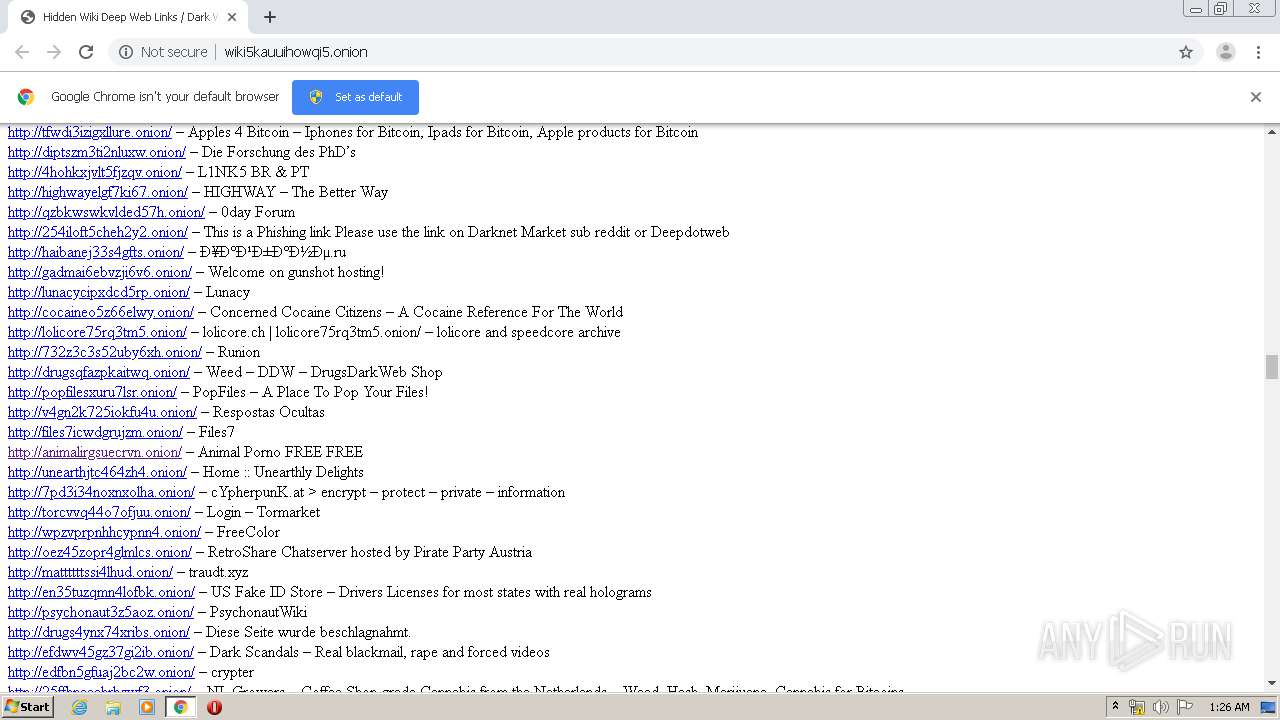Open the 732z3c3s52uby6xh.onion link
The image size is (1280, 720).
click(x=105, y=352)
